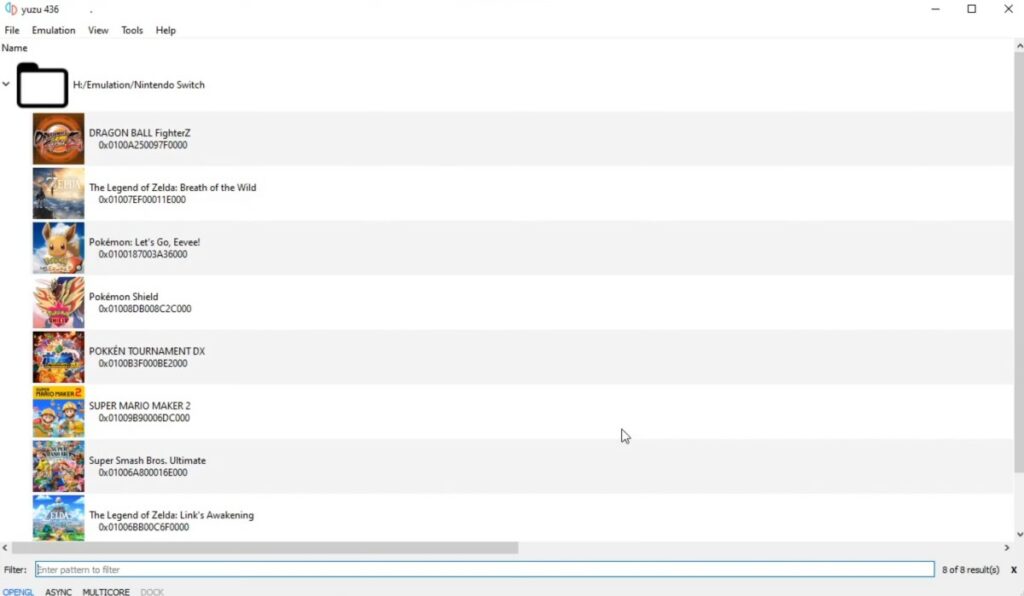Click the Super Smash Bros. Ultimate cover icon
This screenshot has height=596, width=1024.
[x=58, y=466]
